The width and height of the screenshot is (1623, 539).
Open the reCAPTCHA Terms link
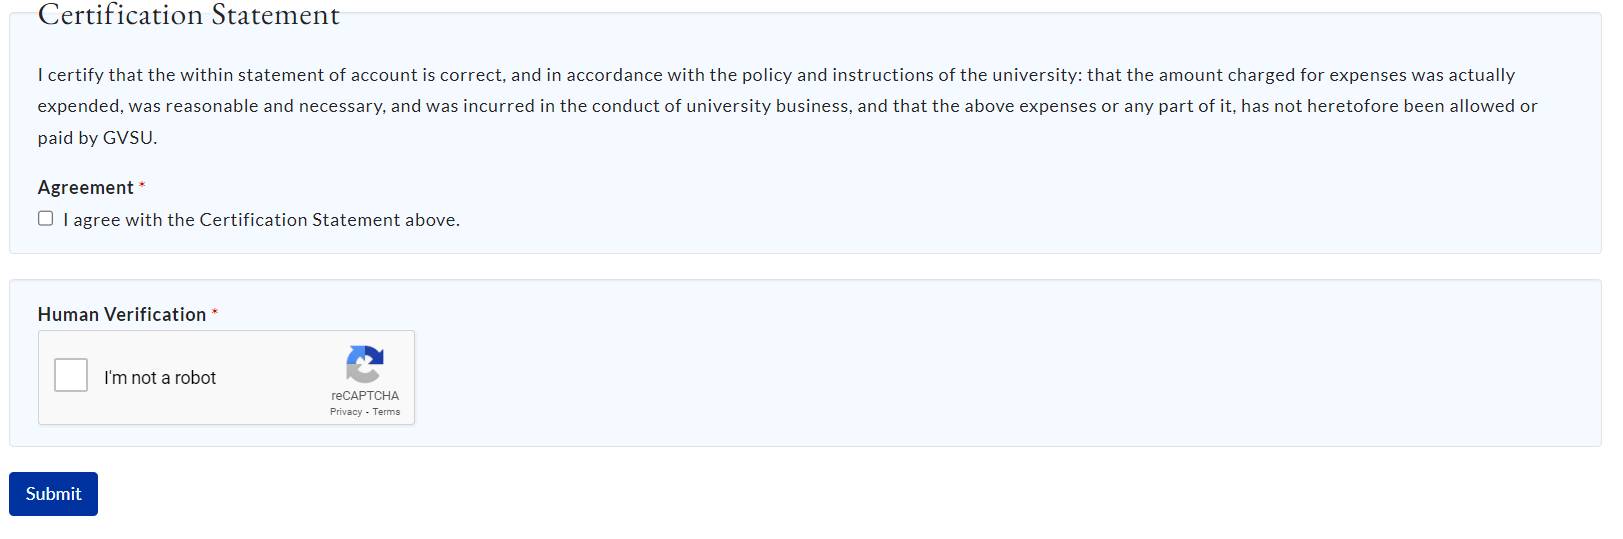pos(387,412)
